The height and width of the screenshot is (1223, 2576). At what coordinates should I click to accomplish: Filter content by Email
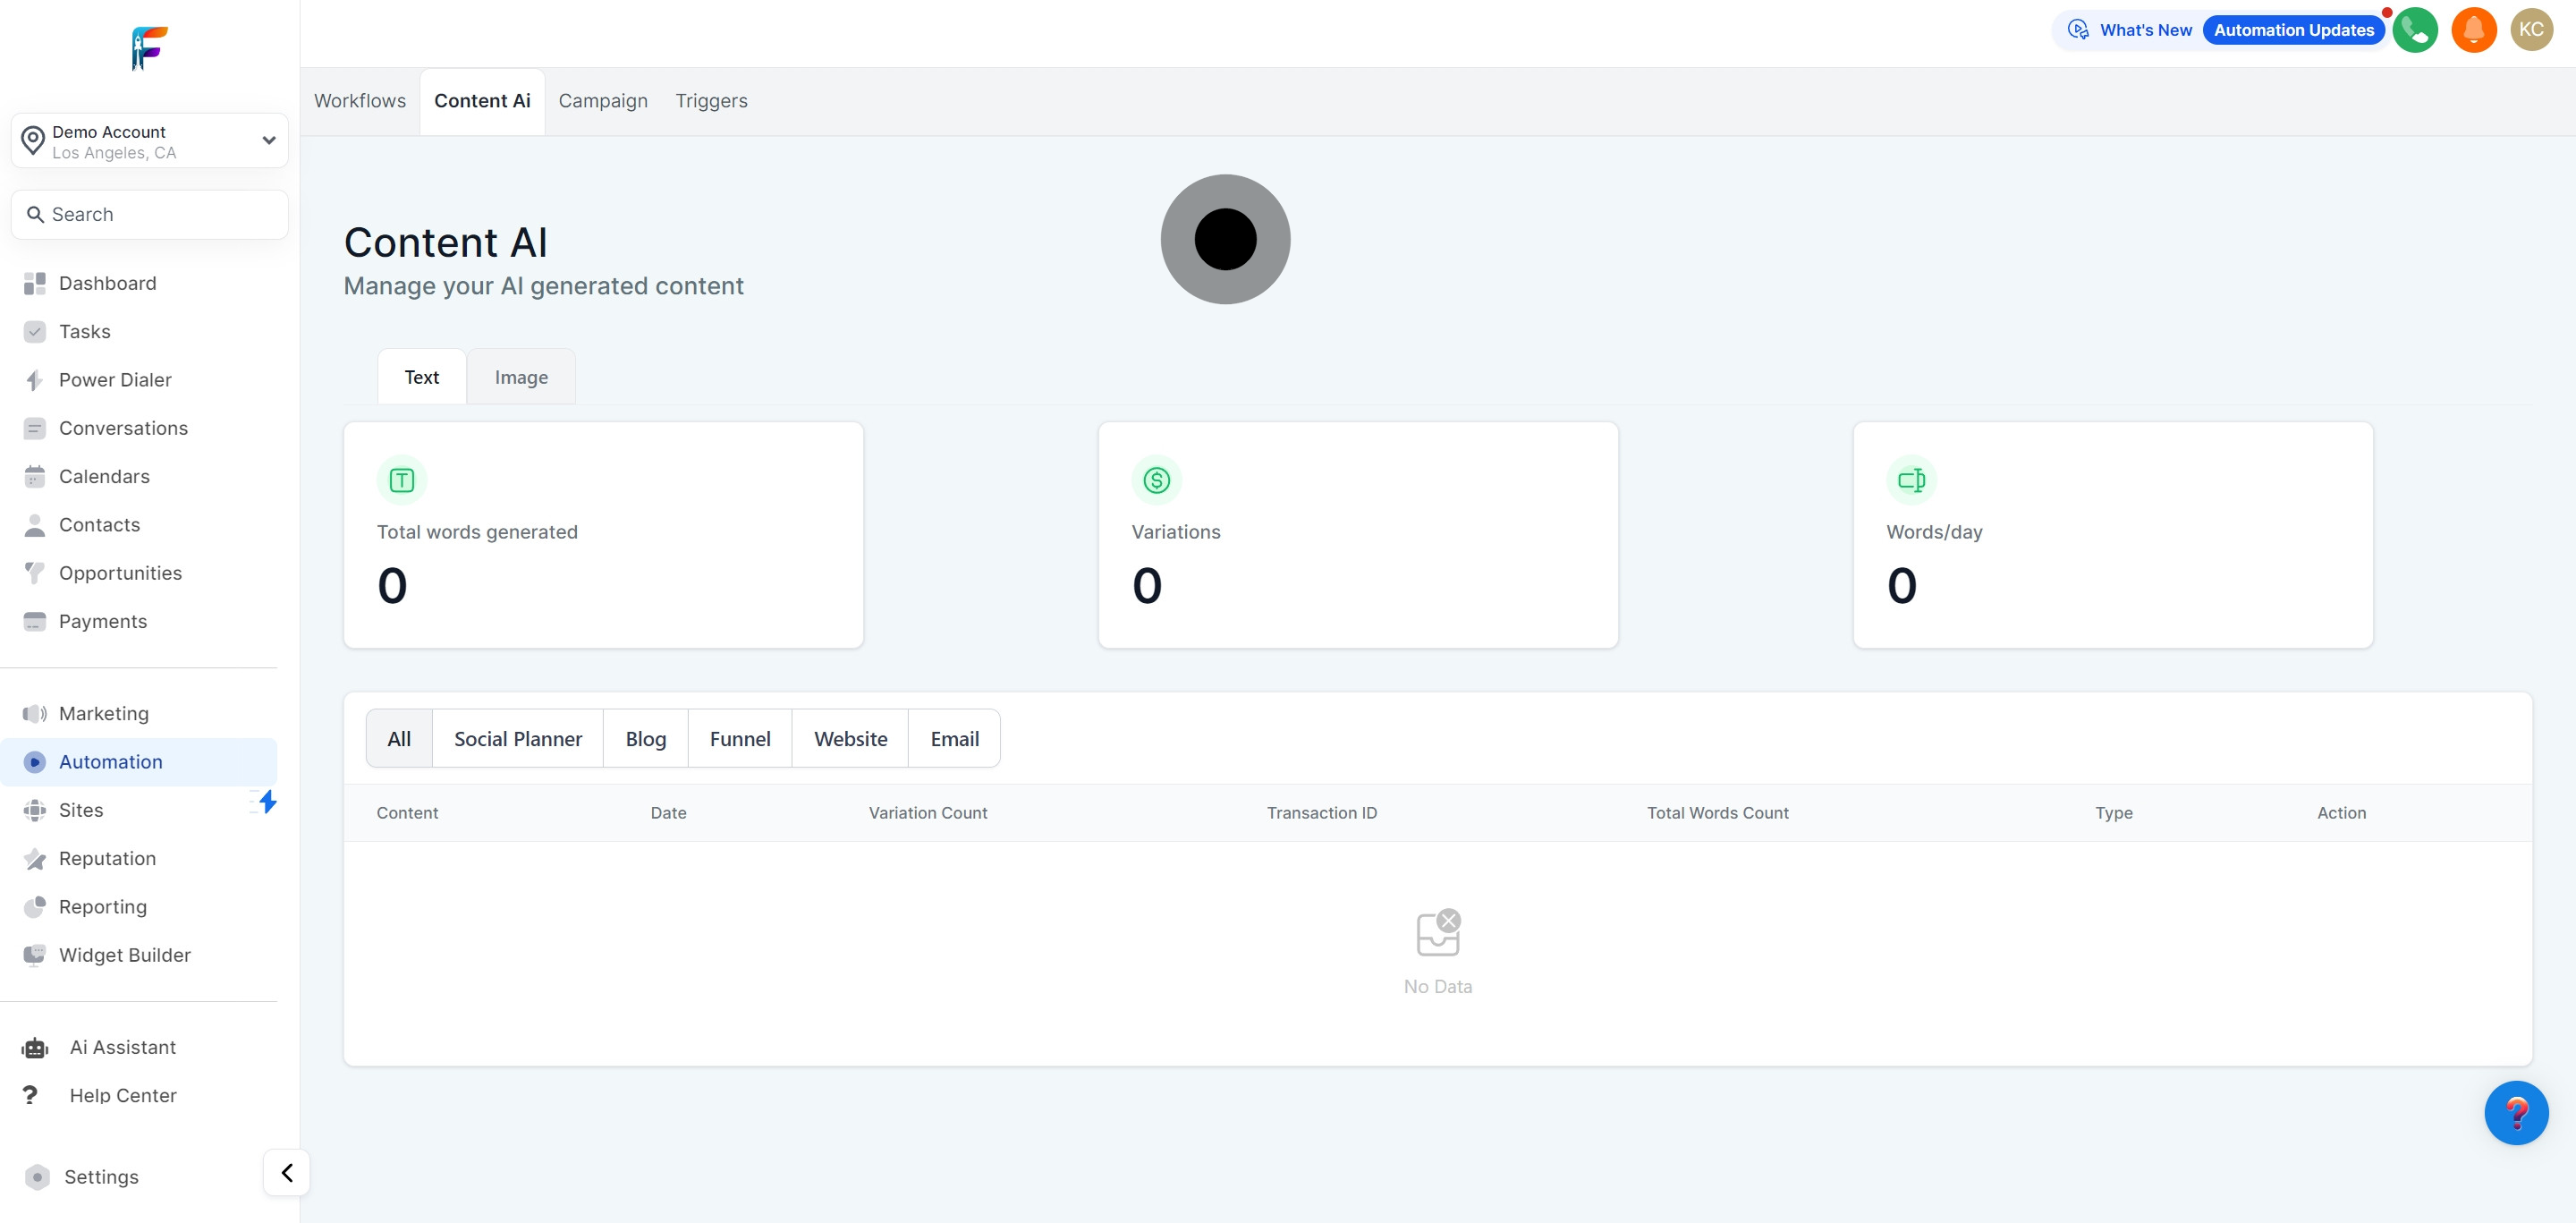click(x=955, y=739)
